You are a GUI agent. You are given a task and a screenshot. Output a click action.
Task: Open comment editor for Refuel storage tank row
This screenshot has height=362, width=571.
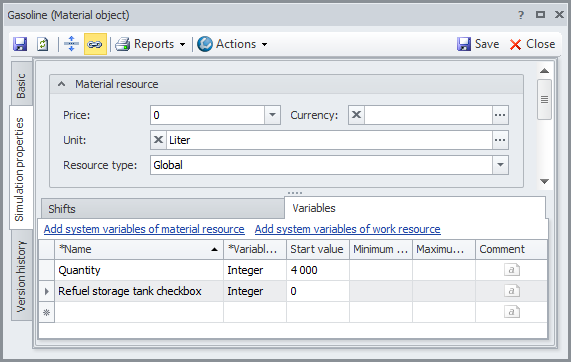(x=512, y=291)
